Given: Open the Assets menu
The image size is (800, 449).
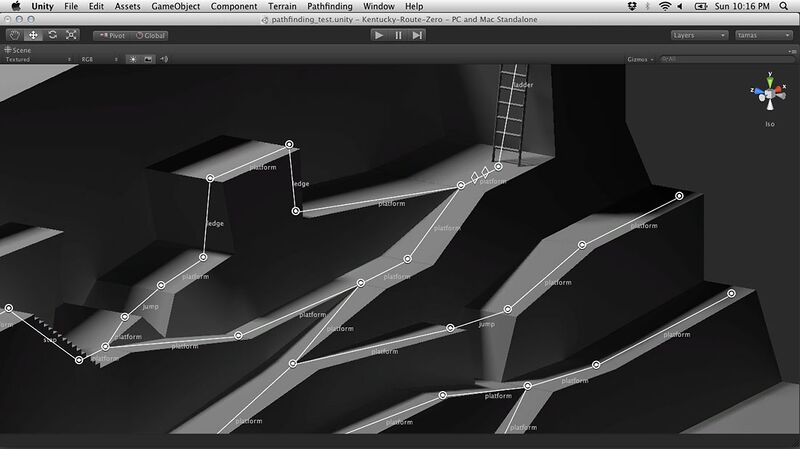Looking at the screenshot, I should pyautogui.click(x=128, y=6).
